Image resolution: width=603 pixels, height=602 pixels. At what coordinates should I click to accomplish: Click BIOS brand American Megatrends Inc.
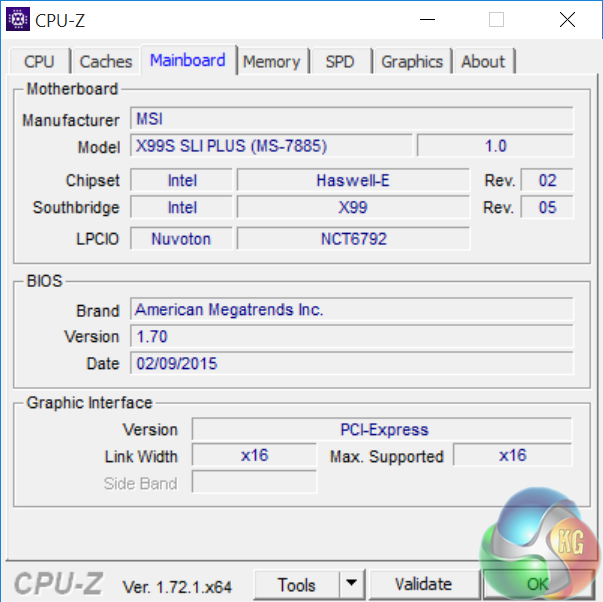coord(351,310)
